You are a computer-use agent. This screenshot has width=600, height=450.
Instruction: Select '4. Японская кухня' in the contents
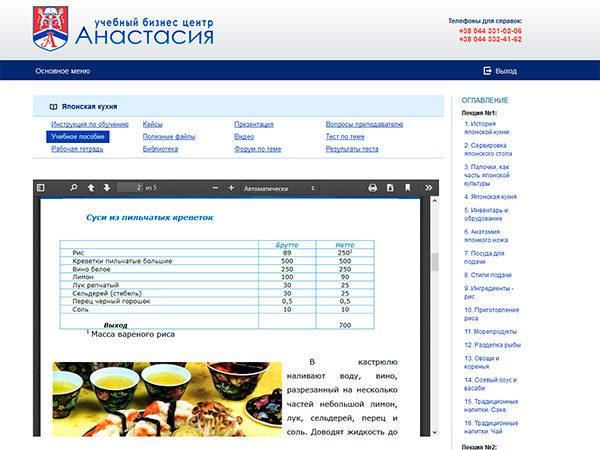click(490, 197)
